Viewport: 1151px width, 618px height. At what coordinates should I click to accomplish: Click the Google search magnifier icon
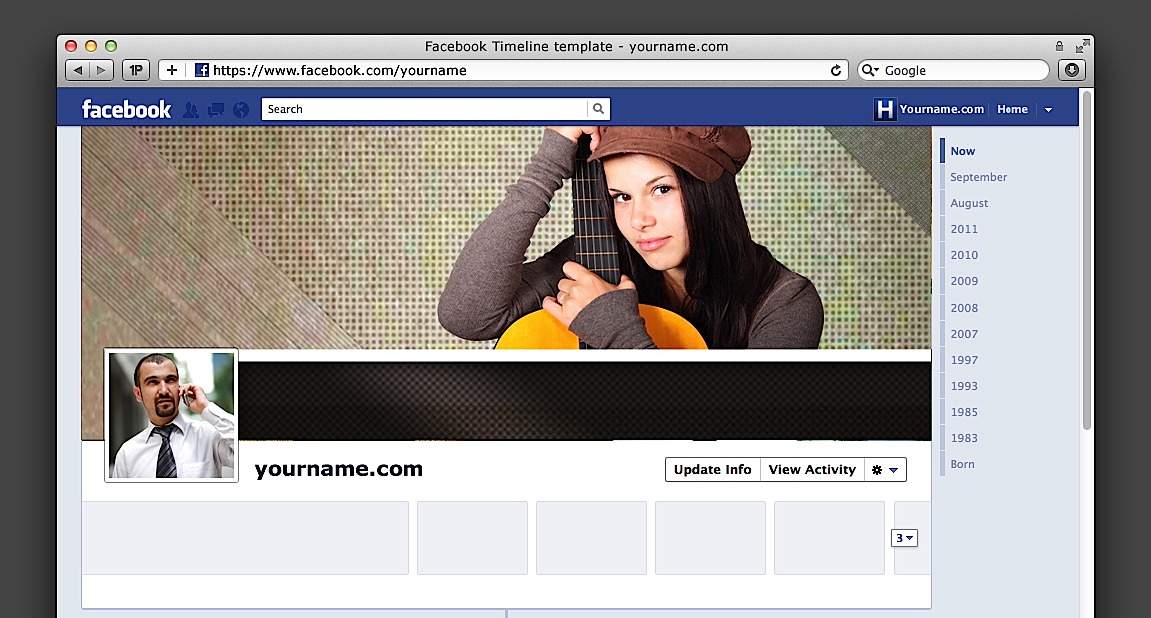(867, 70)
